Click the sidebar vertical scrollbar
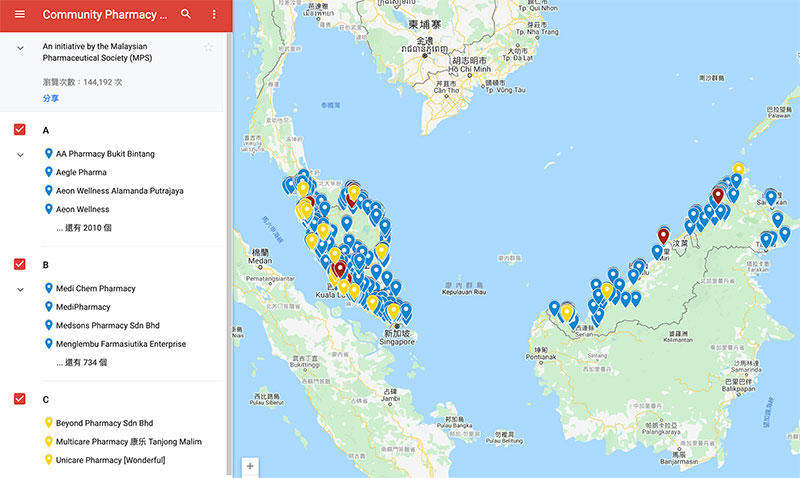Image resolution: width=800 pixels, height=478 pixels. [229, 255]
